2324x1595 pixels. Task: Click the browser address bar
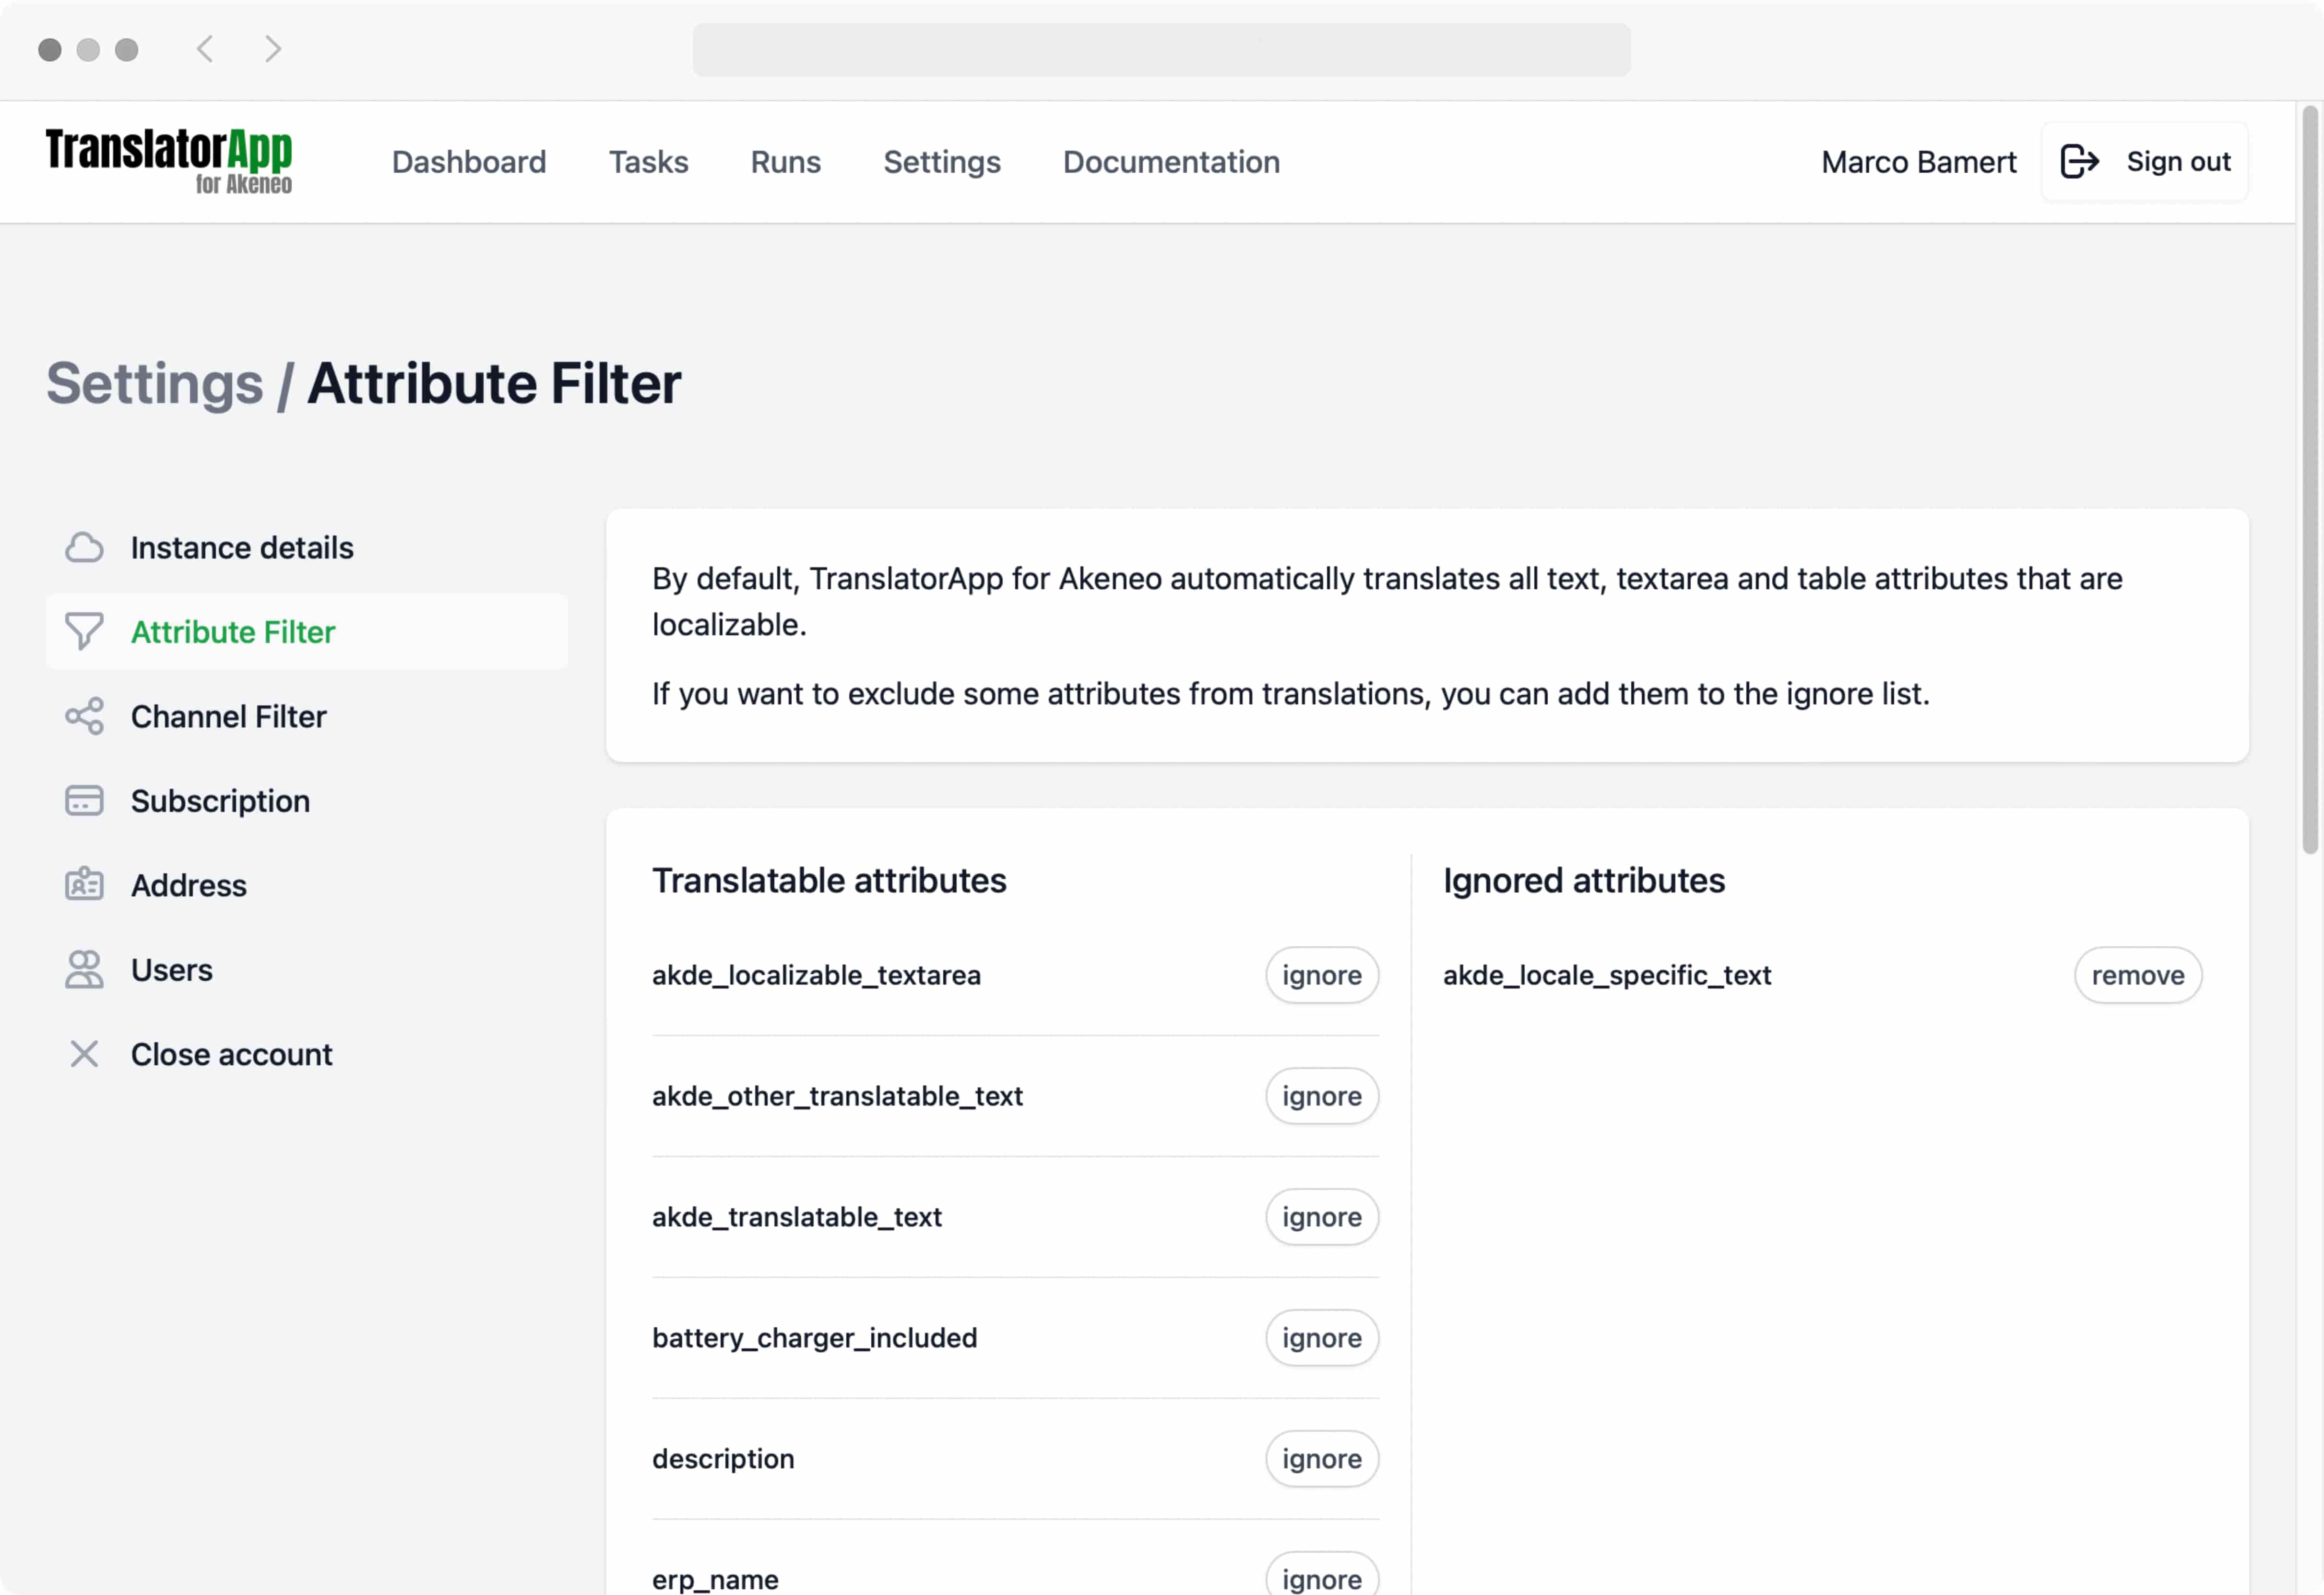click(1161, 49)
